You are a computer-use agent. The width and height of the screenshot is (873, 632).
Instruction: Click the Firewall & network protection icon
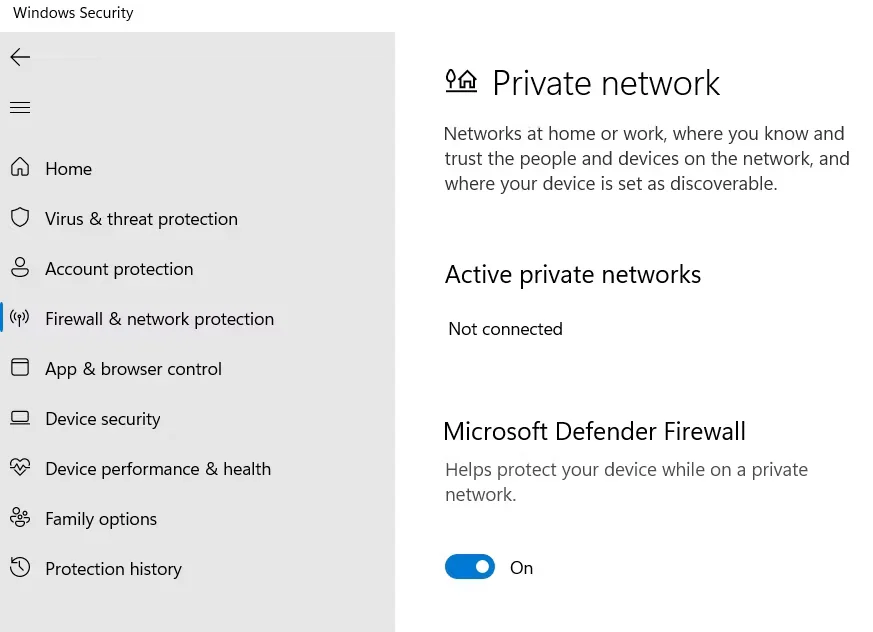(x=20, y=318)
